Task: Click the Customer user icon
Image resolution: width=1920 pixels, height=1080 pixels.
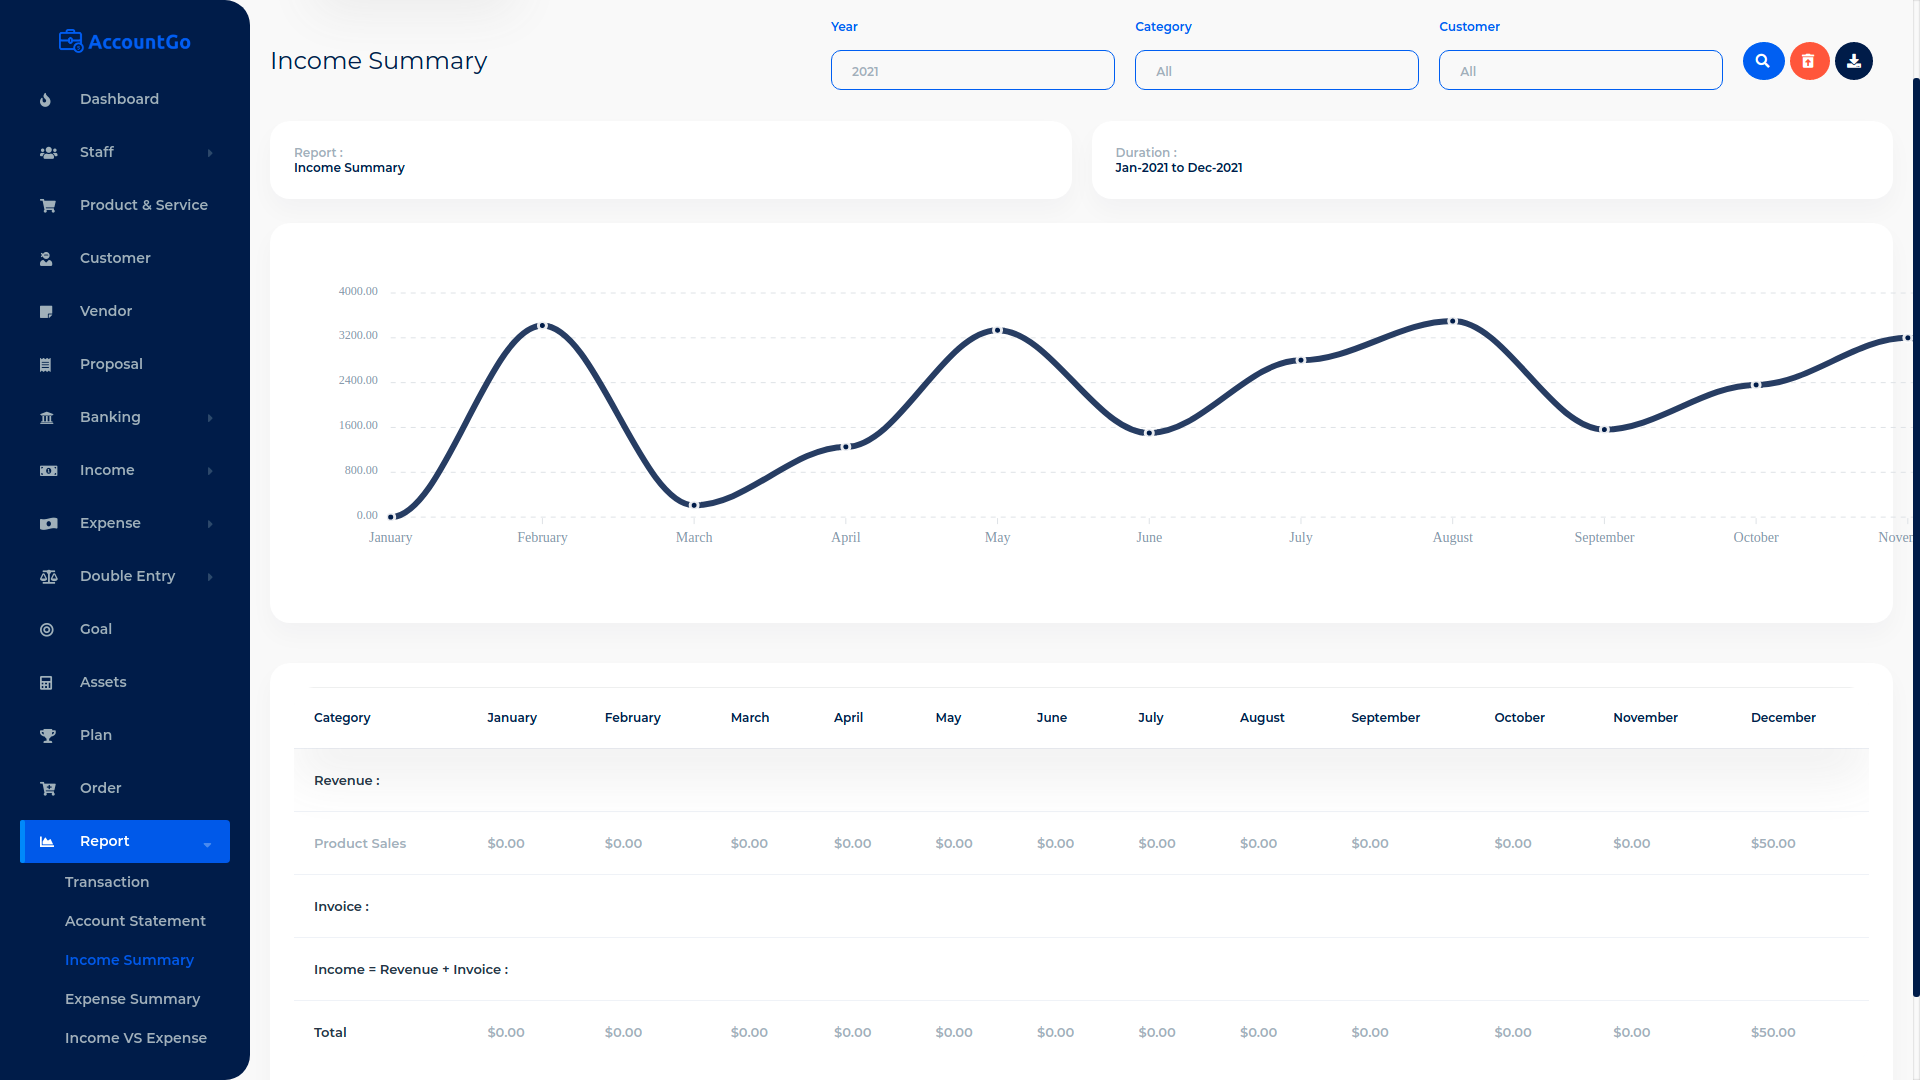Action: 46,259
